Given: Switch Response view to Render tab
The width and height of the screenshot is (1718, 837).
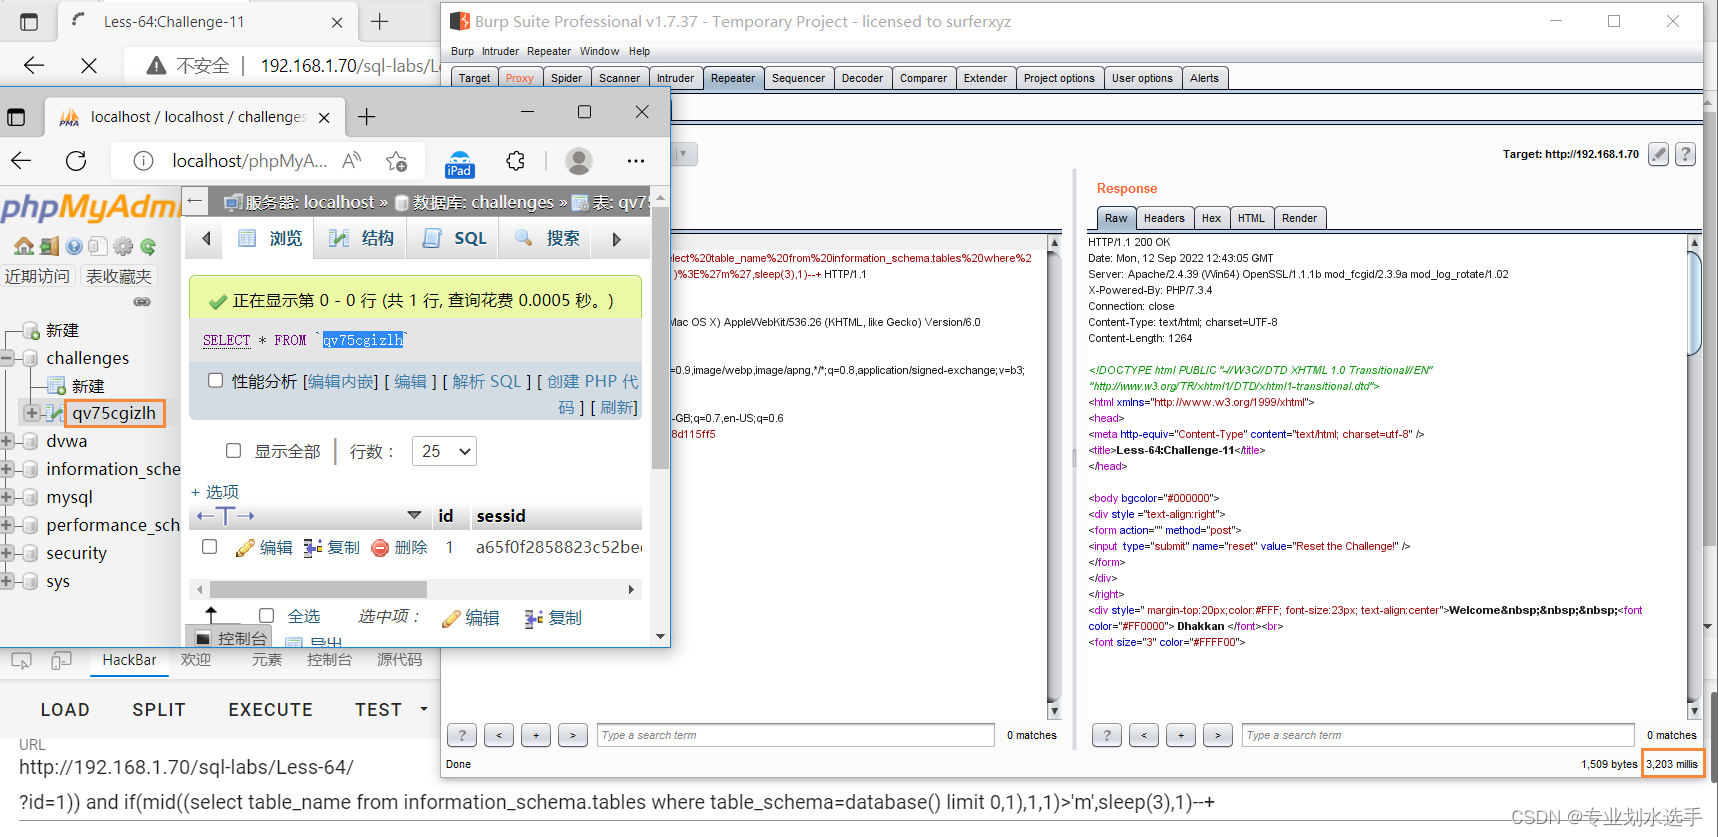Looking at the screenshot, I should tap(1299, 218).
